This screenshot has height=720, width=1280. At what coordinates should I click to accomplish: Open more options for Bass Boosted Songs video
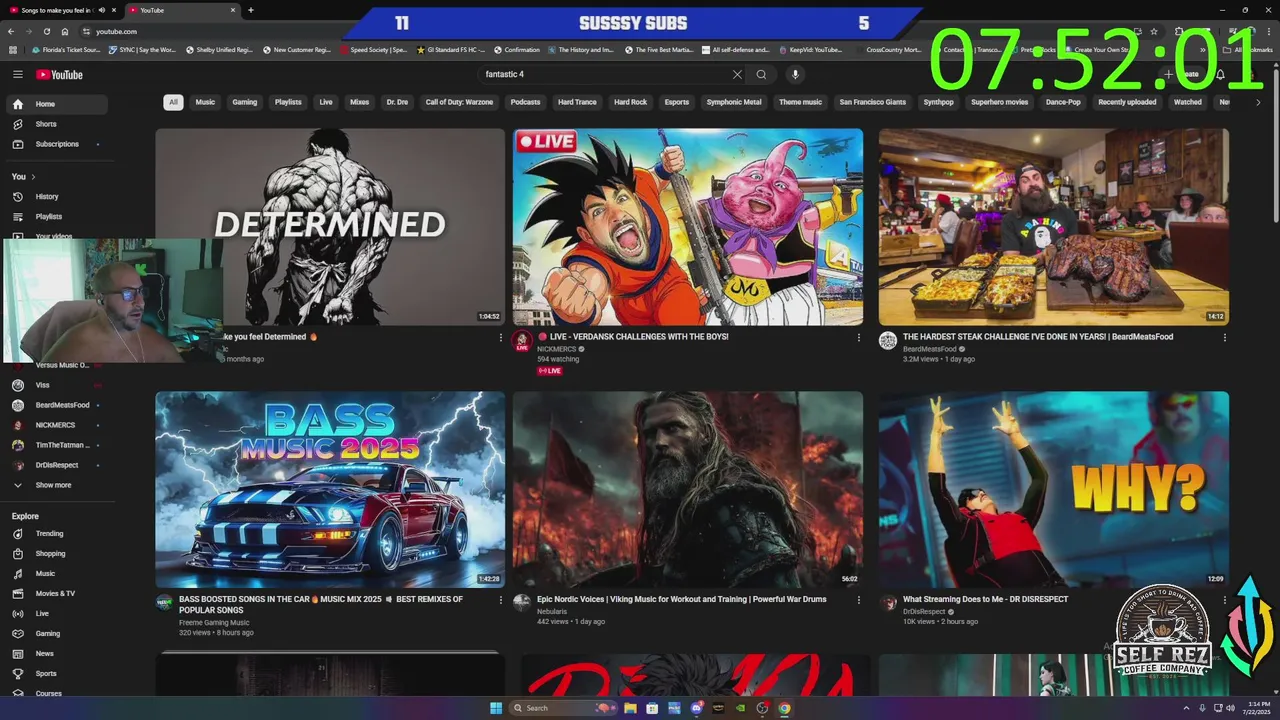click(501, 600)
